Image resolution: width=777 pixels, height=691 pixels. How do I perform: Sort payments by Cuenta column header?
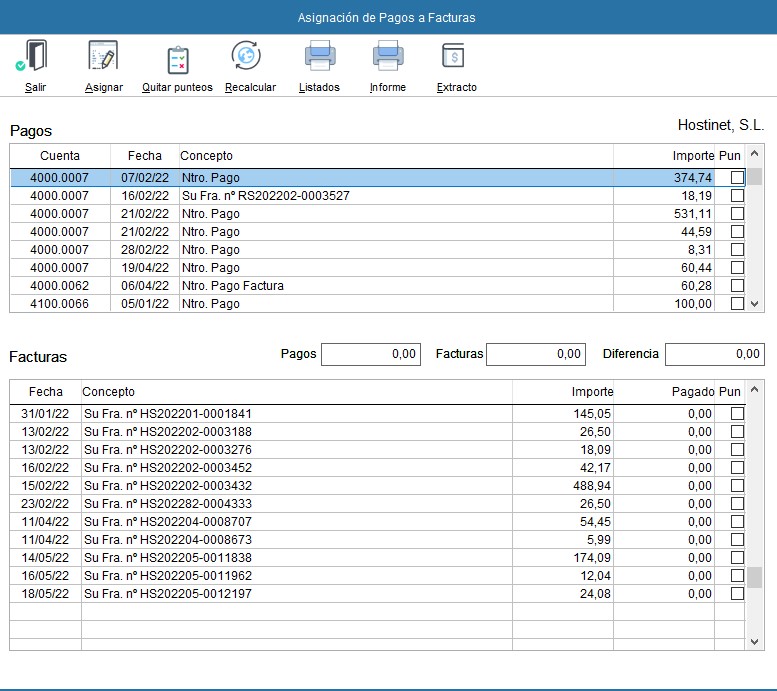[x=60, y=156]
